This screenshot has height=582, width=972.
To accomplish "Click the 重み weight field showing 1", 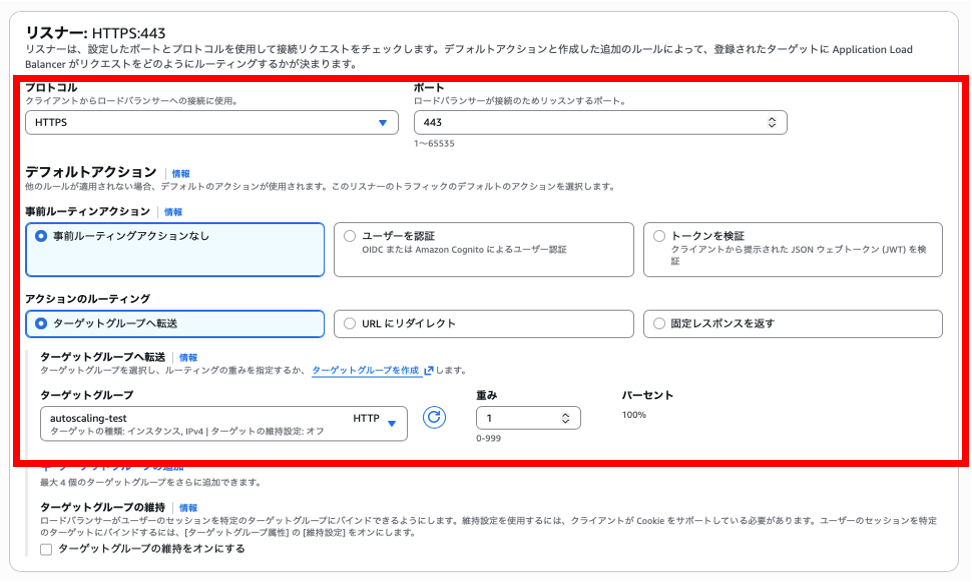I will pyautogui.click(x=528, y=418).
